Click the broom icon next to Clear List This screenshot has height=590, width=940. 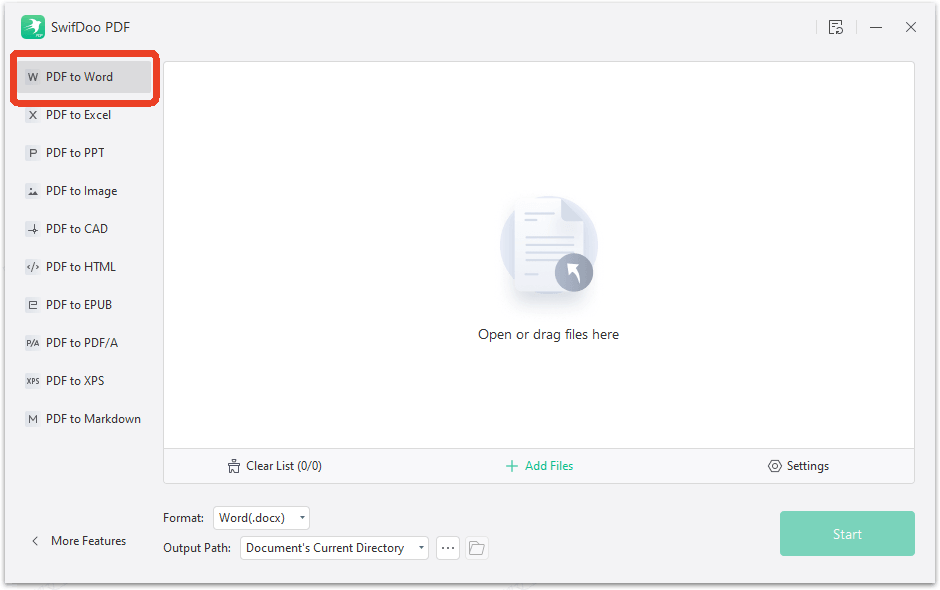[234, 466]
